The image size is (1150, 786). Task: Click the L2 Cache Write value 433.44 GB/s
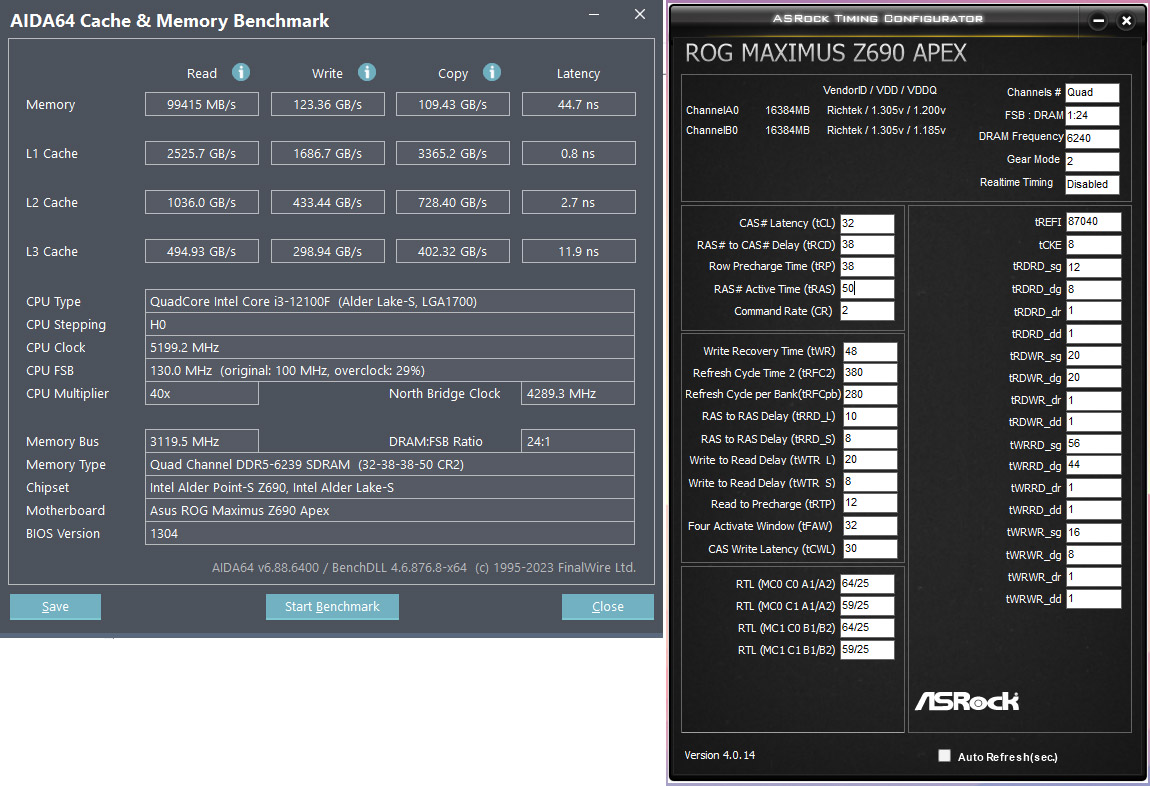(x=328, y=202)
